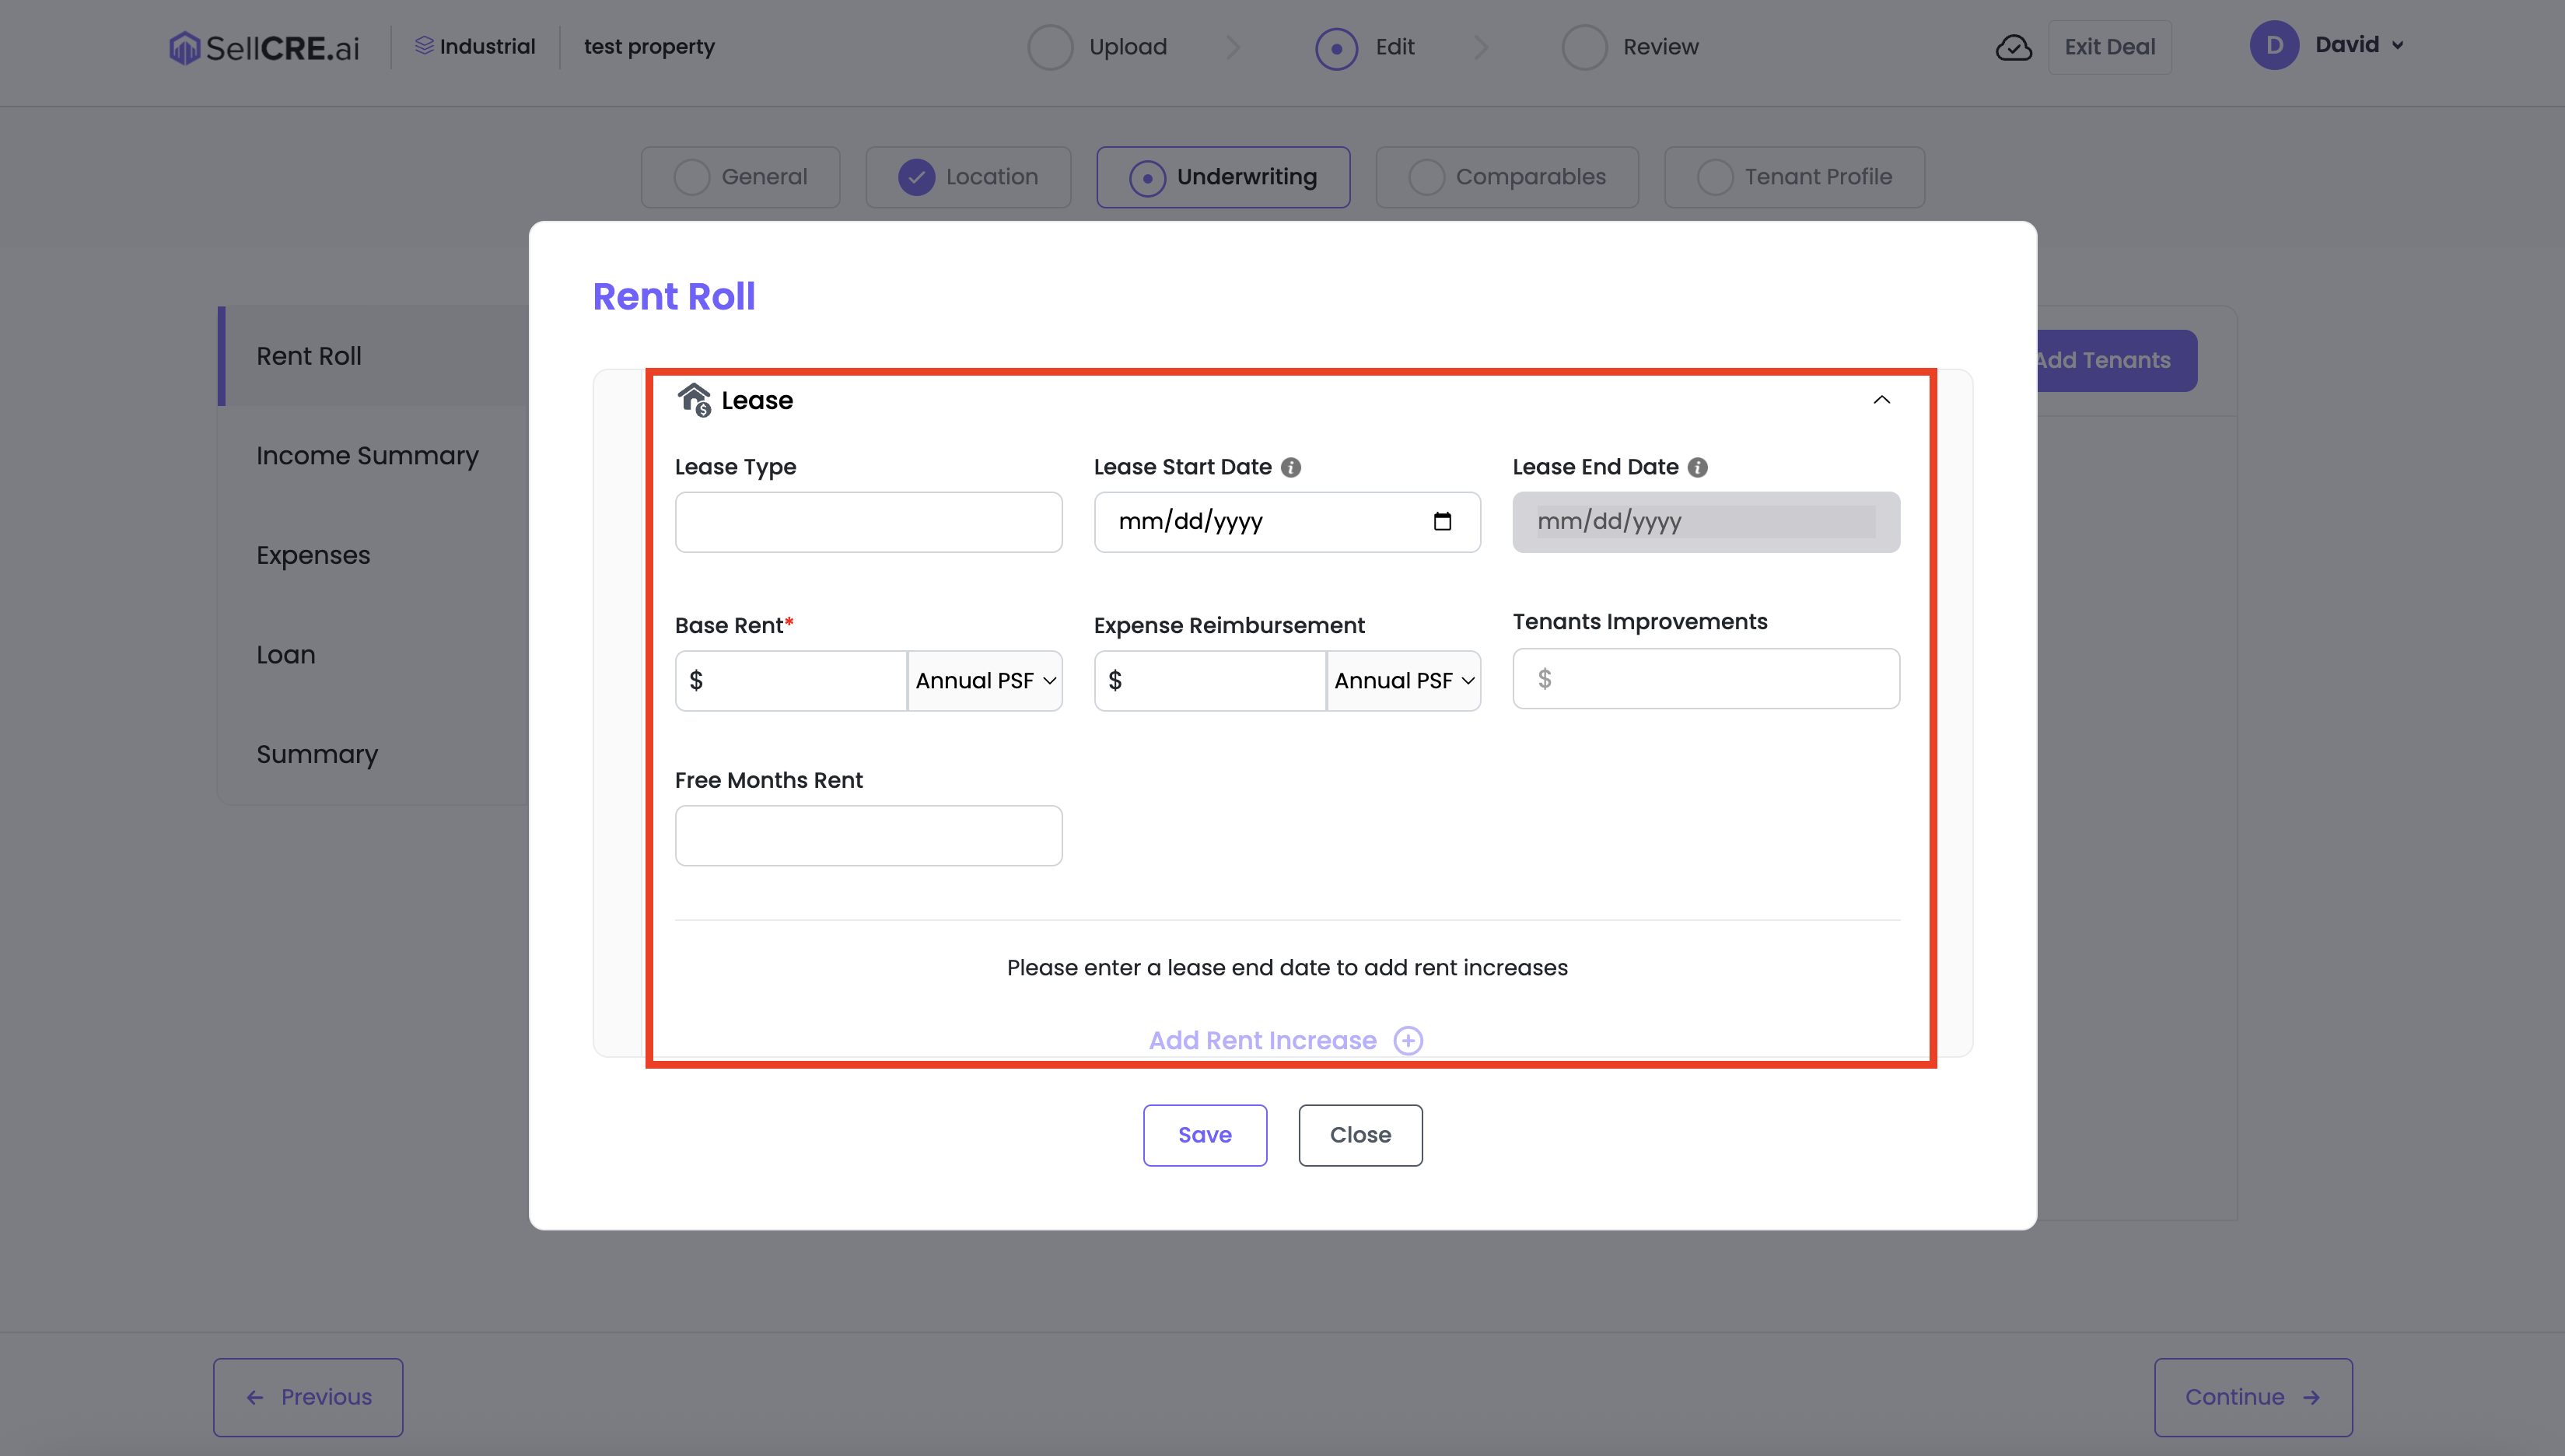Image resolution: width=2565 pixels, height=1456 pixels.
Task: Collapse the Lease section chevron
Action: 1881,400
